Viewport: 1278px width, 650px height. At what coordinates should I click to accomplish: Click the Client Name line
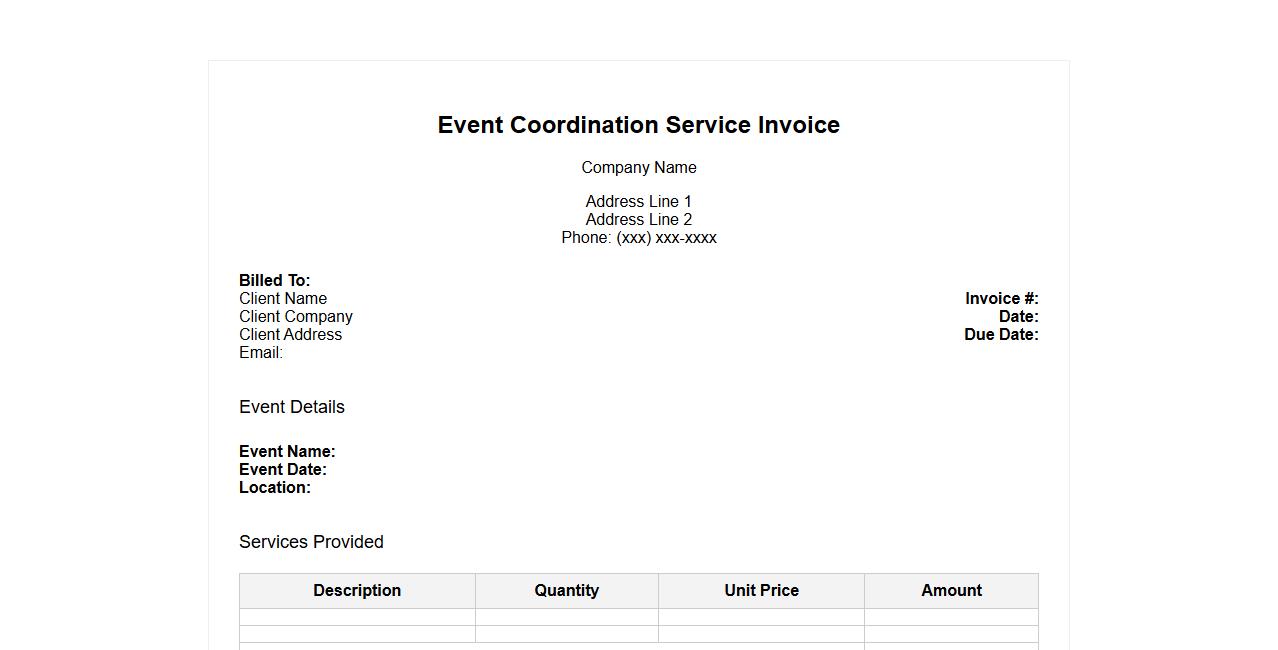pos(283,299)
